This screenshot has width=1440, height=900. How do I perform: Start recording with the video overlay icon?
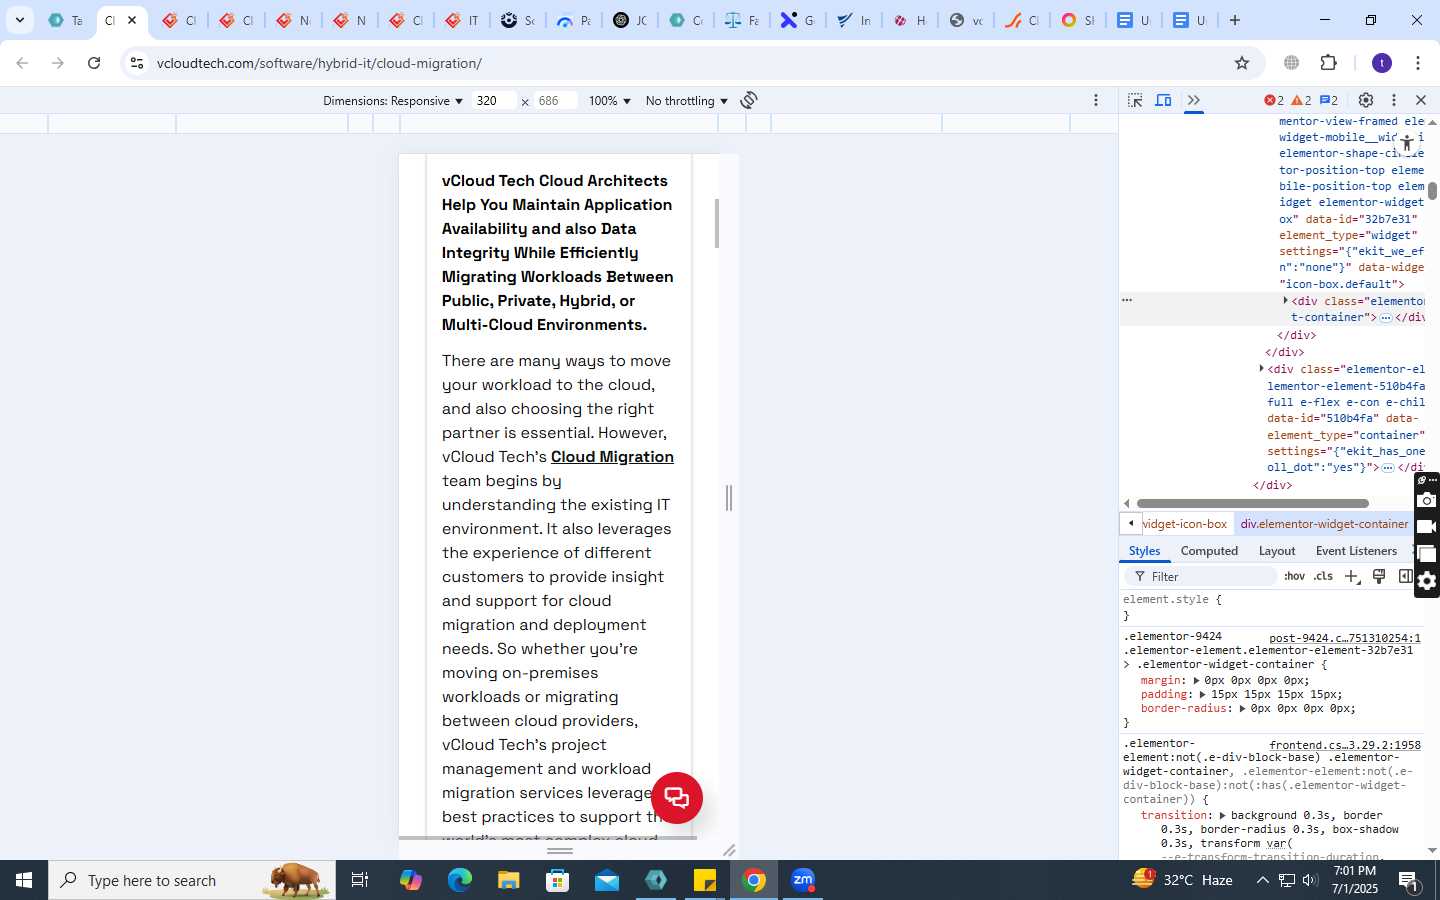pos(1427,527)
